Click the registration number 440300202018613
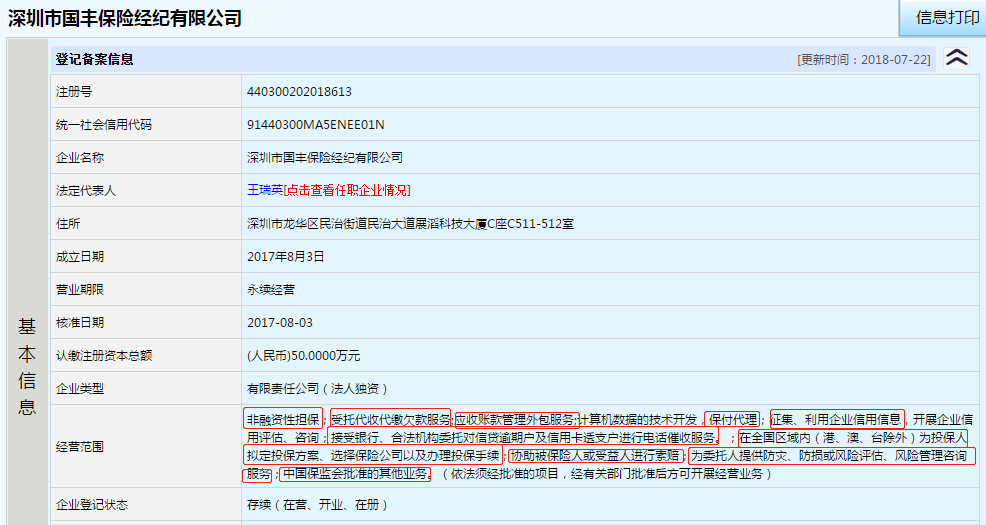 (x=299, y=92)
